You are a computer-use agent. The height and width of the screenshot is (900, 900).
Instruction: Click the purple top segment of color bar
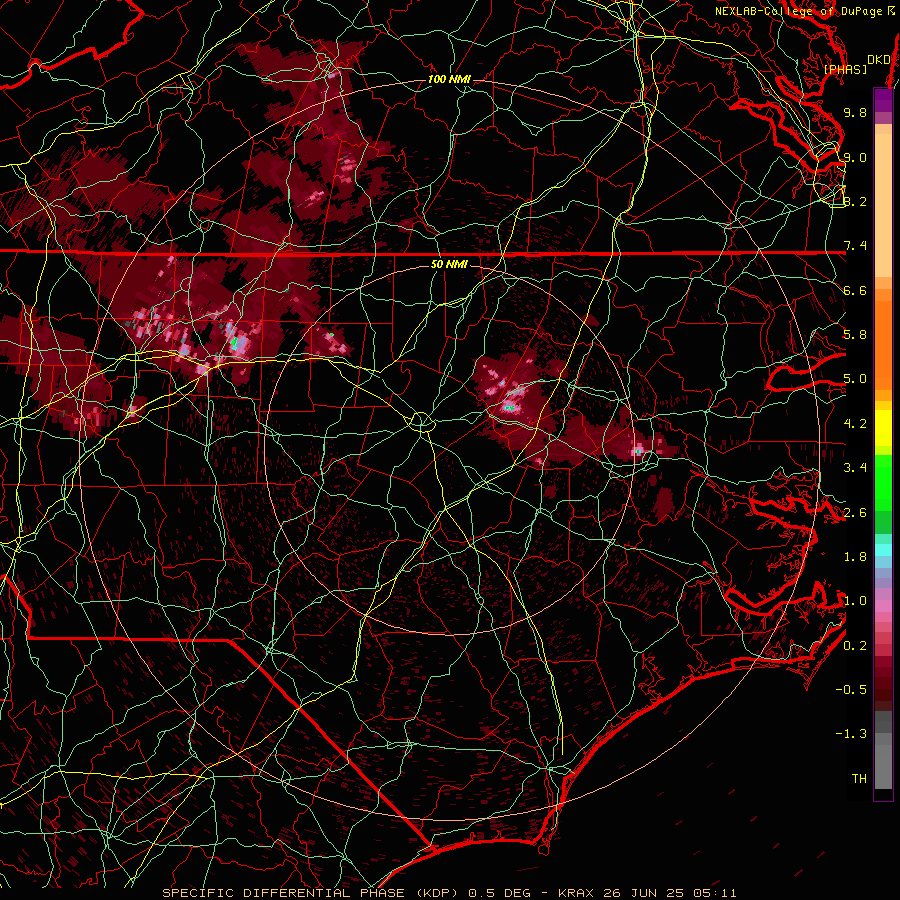tap(883, 100)
